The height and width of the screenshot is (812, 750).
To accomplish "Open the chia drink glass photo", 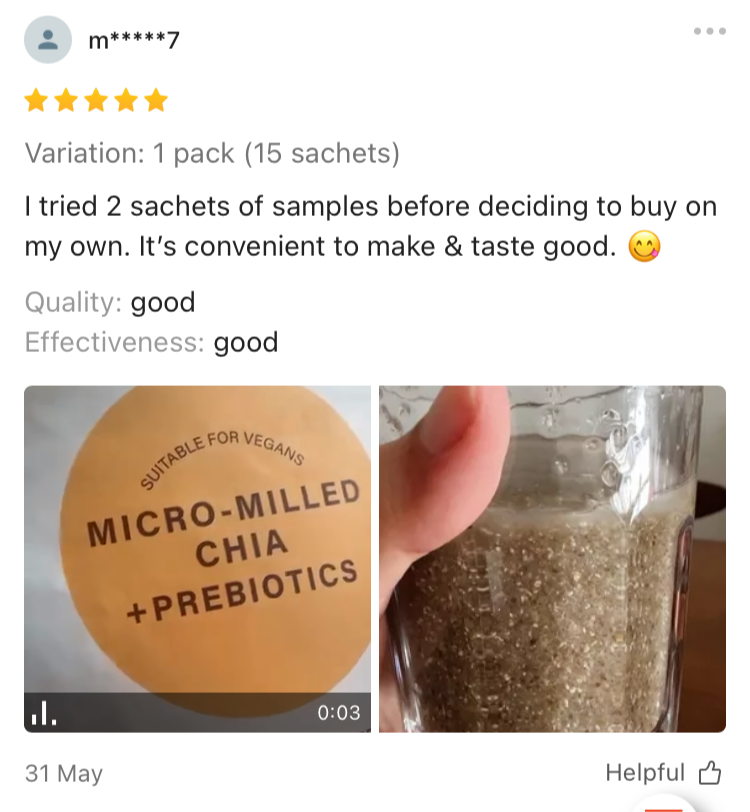I will (552, 558).
